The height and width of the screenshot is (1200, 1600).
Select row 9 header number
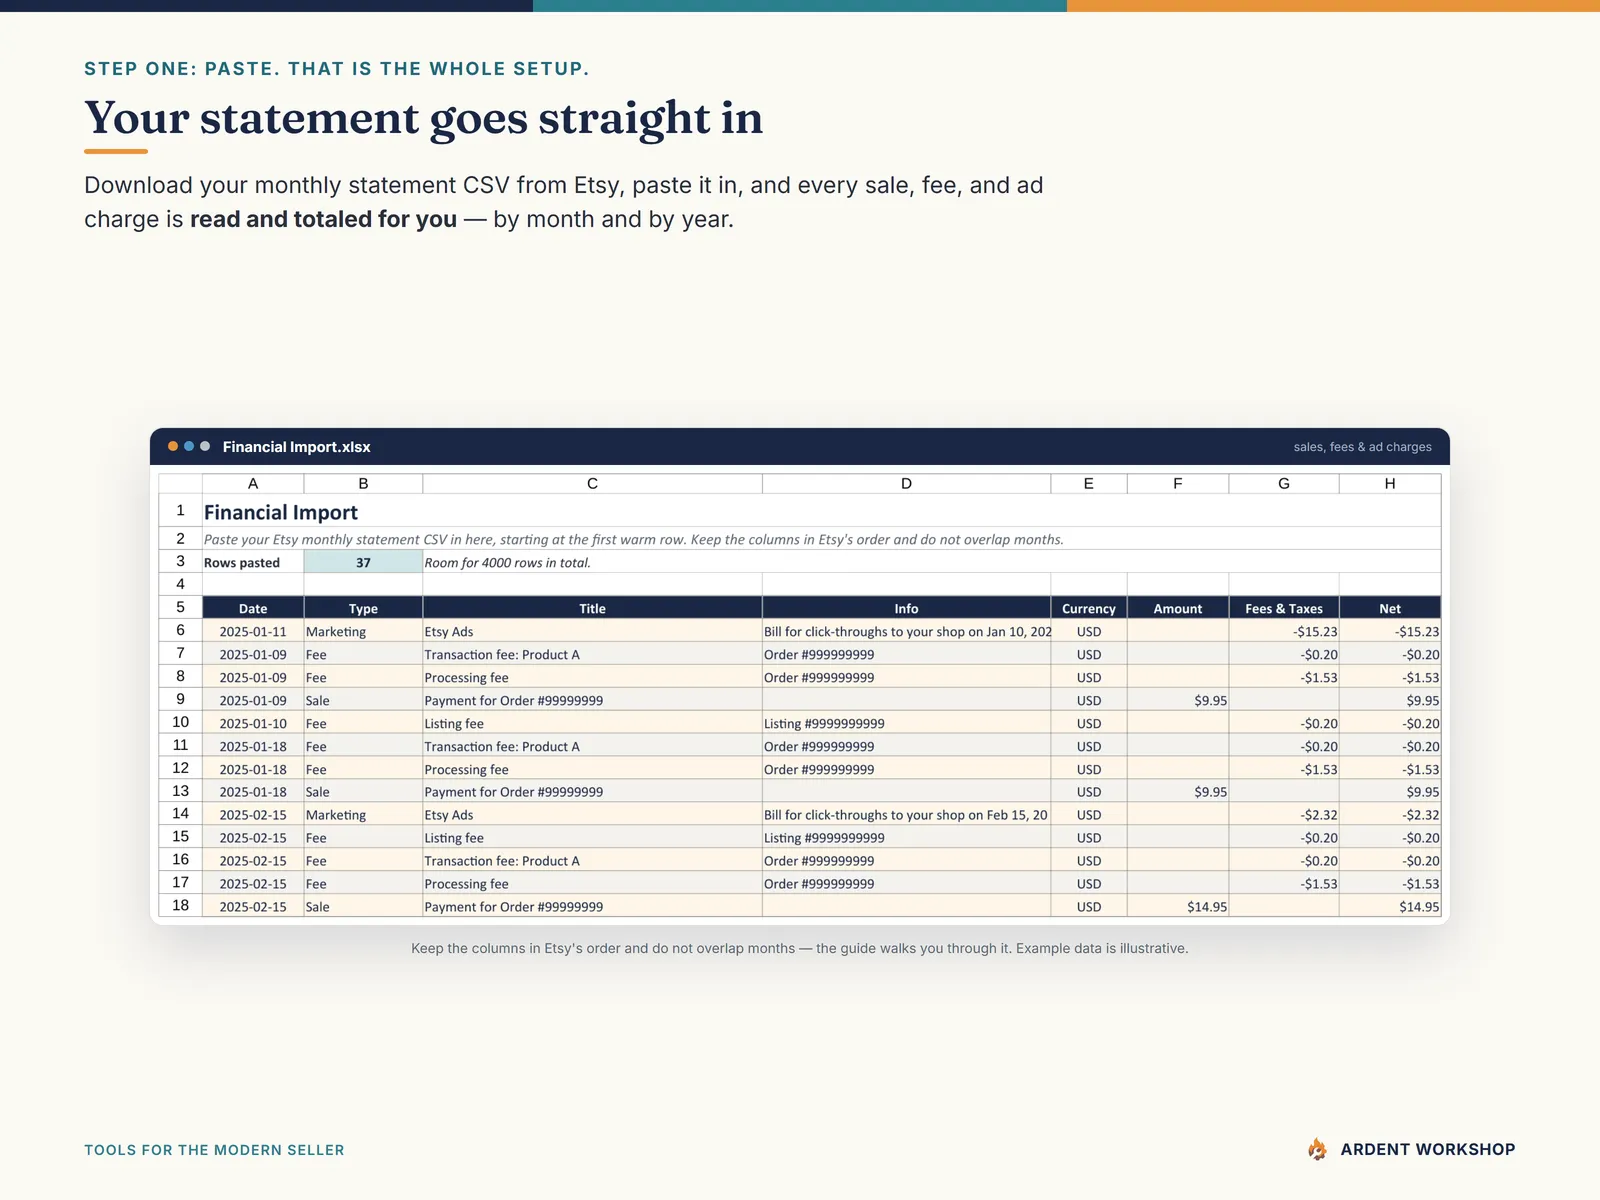181,699
